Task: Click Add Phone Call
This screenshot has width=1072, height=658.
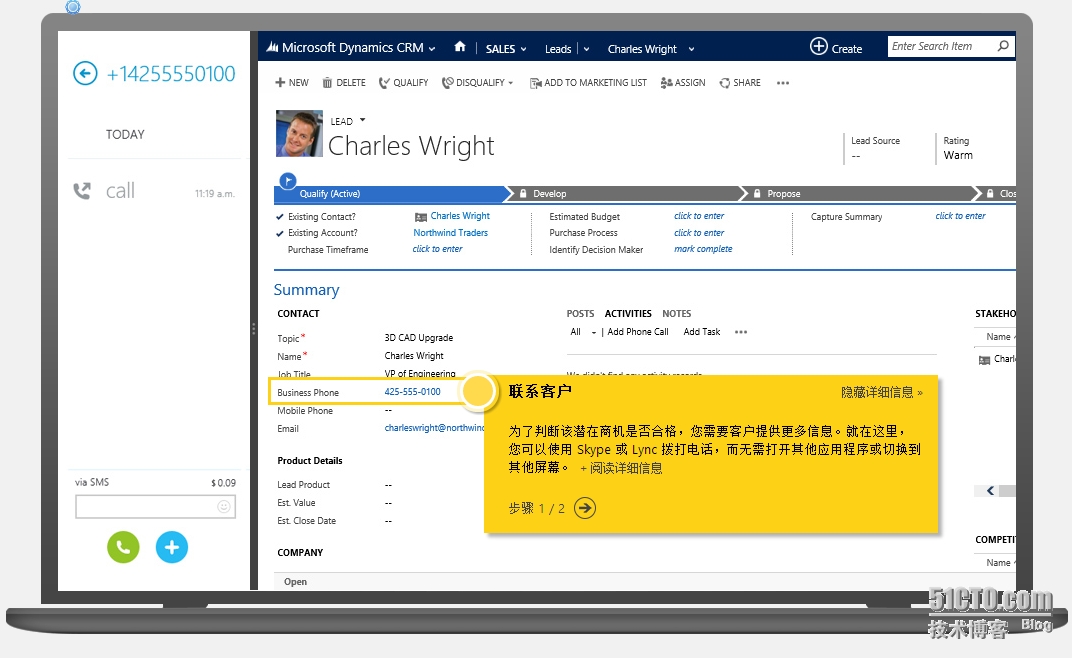Action: pyautogui.click(x=638, y=332)
